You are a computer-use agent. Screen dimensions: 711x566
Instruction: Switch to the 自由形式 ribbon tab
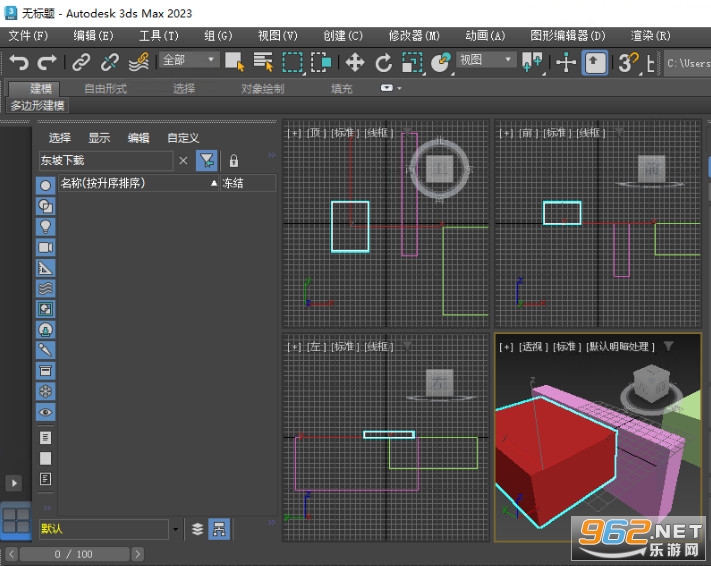(106, 88)
